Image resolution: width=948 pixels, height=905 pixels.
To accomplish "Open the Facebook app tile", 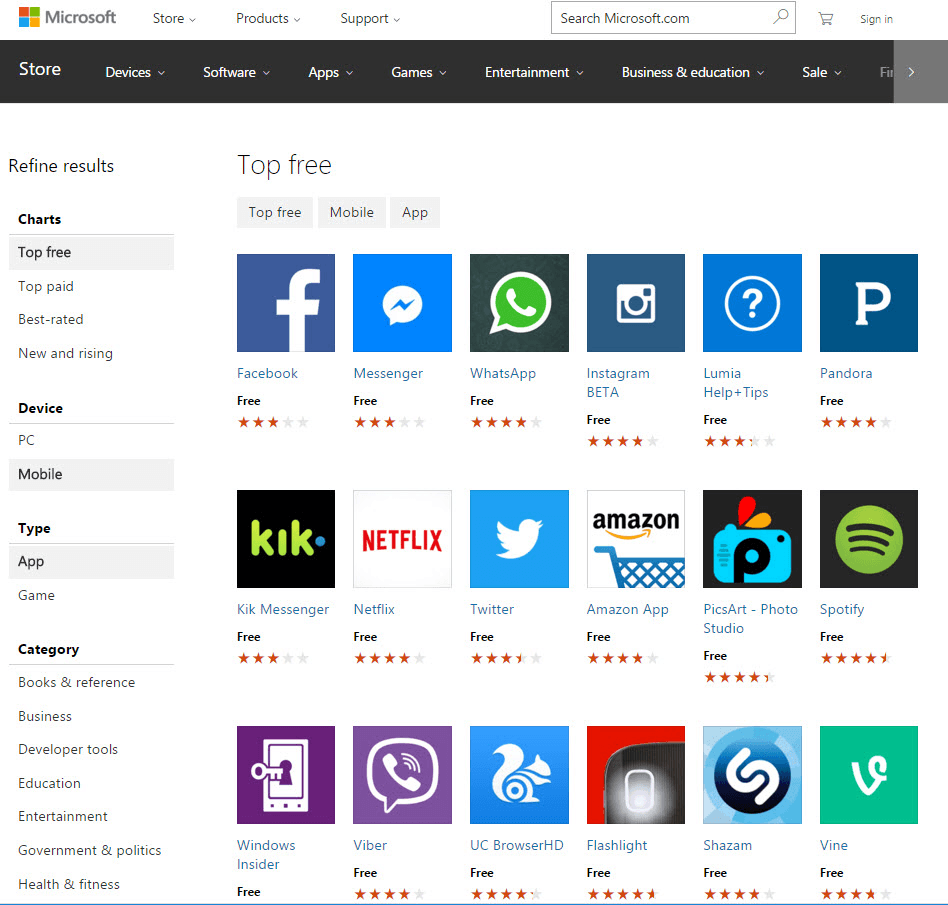I will pos(285,303).
